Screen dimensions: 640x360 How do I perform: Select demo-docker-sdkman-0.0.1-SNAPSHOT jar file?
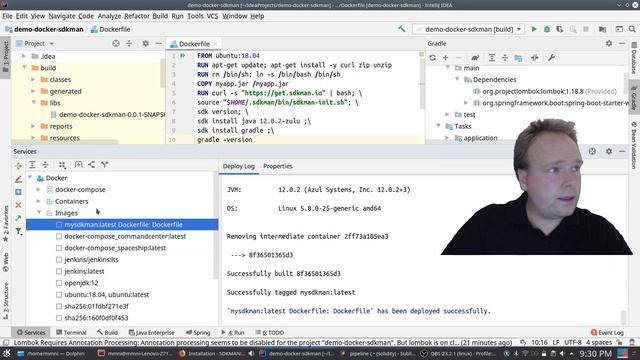pyautogui.click(x=108, y=115)
